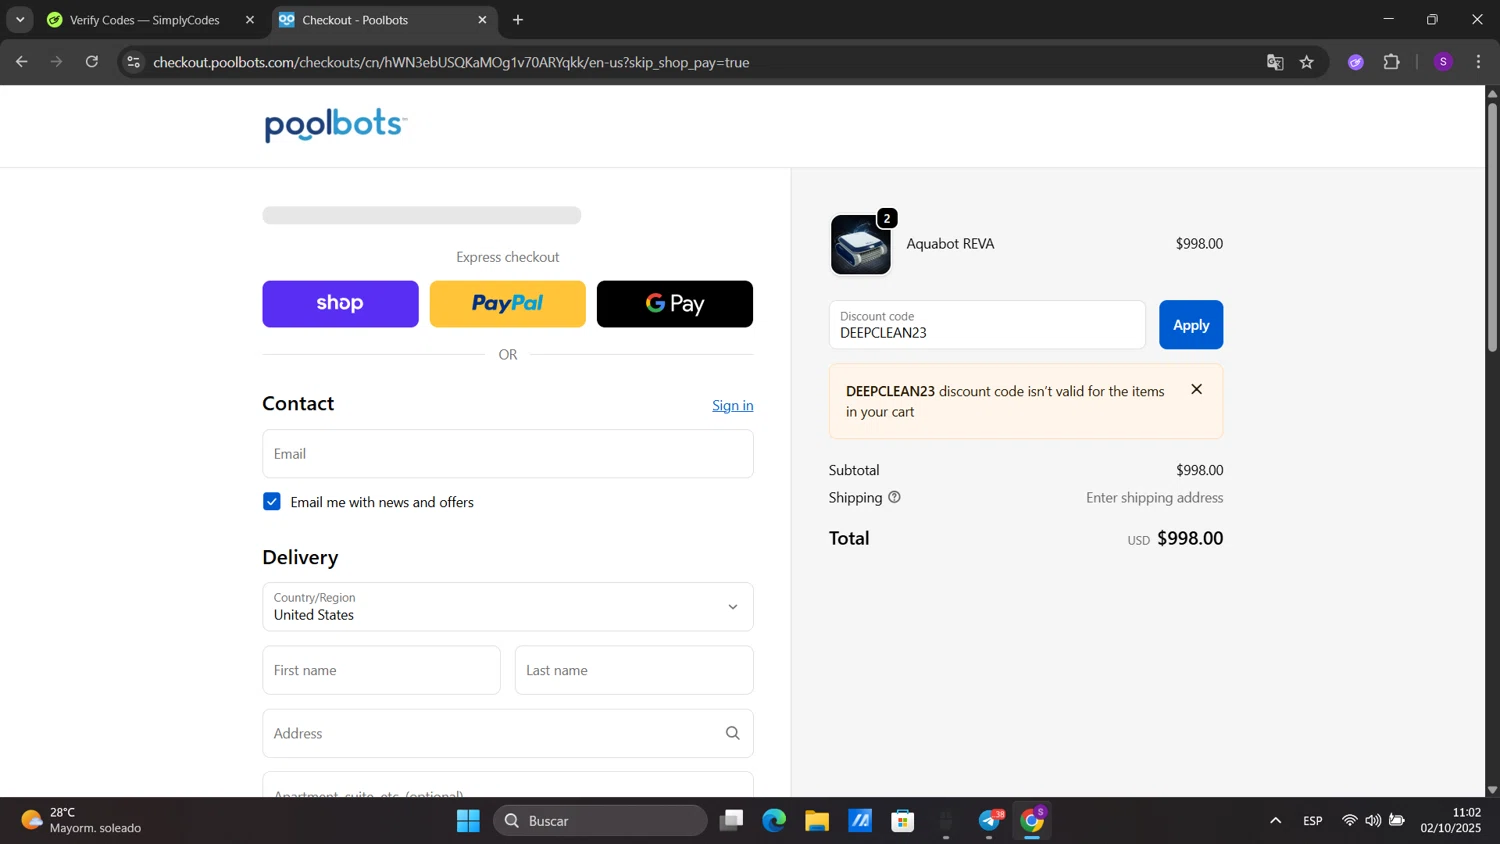This screenshot has width=1500, height=844.
Task: Apply the discount code
Action: tap(1191, 325)
